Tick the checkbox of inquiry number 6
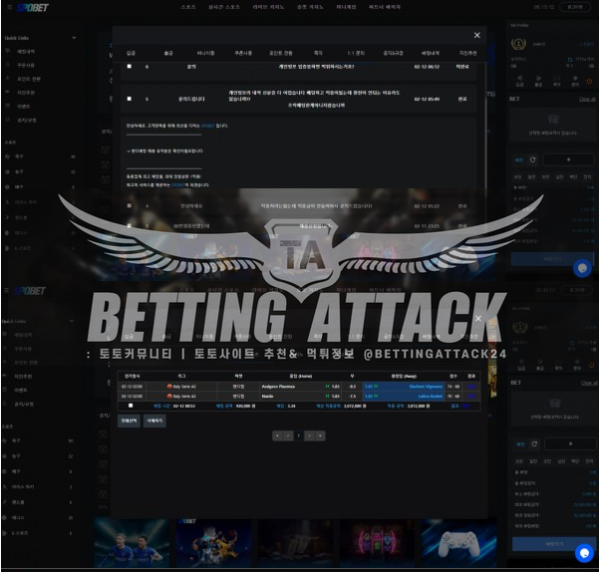600x572 pixels. point(129,66)
